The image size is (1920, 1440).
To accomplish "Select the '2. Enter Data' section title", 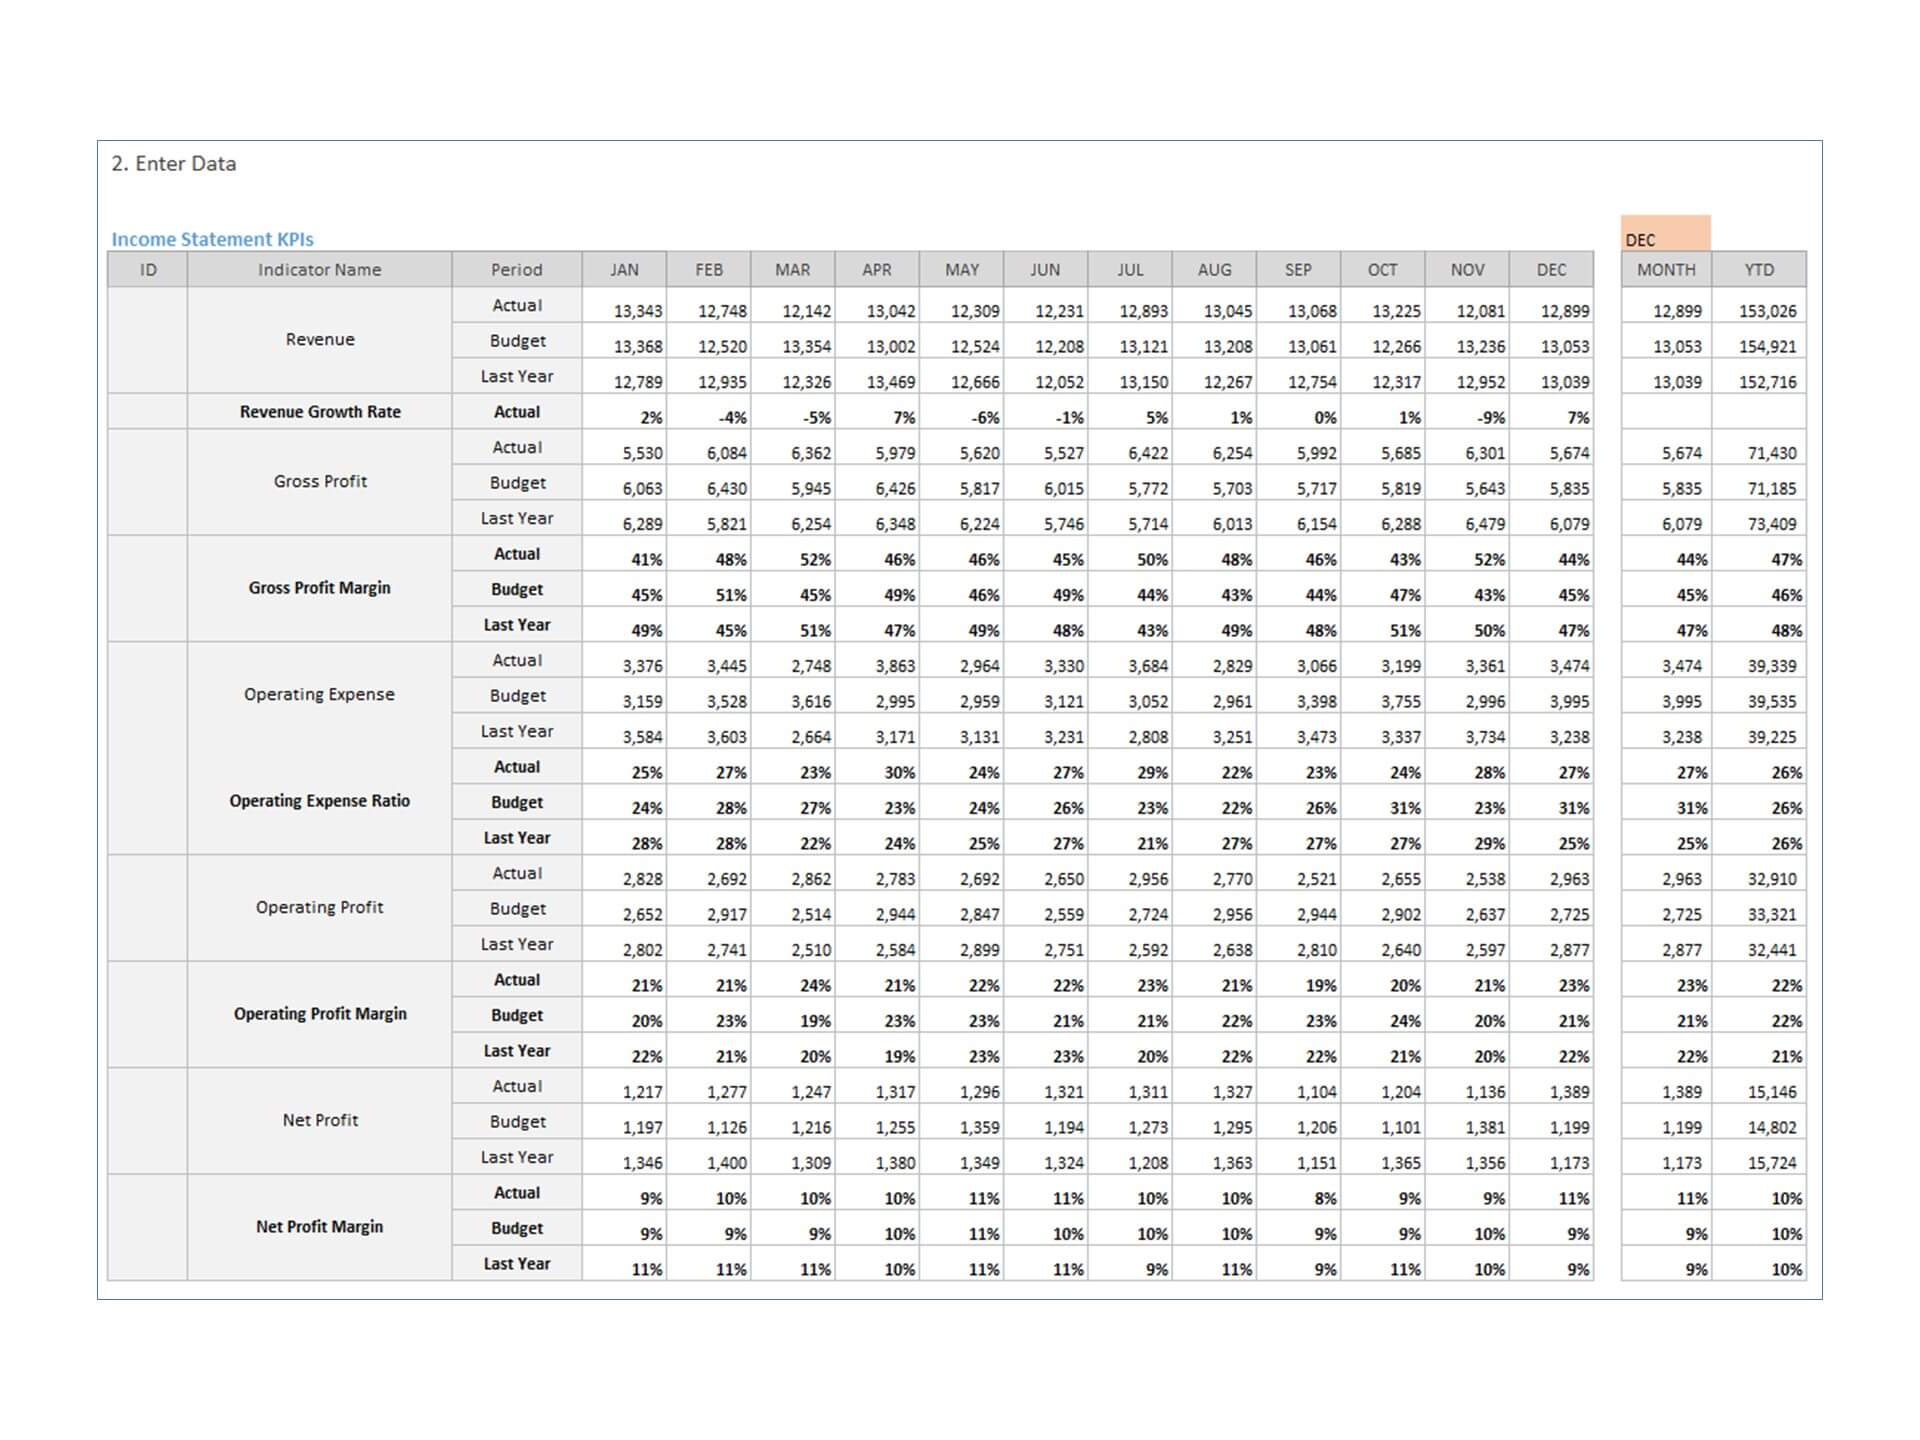I will point(174,164).
